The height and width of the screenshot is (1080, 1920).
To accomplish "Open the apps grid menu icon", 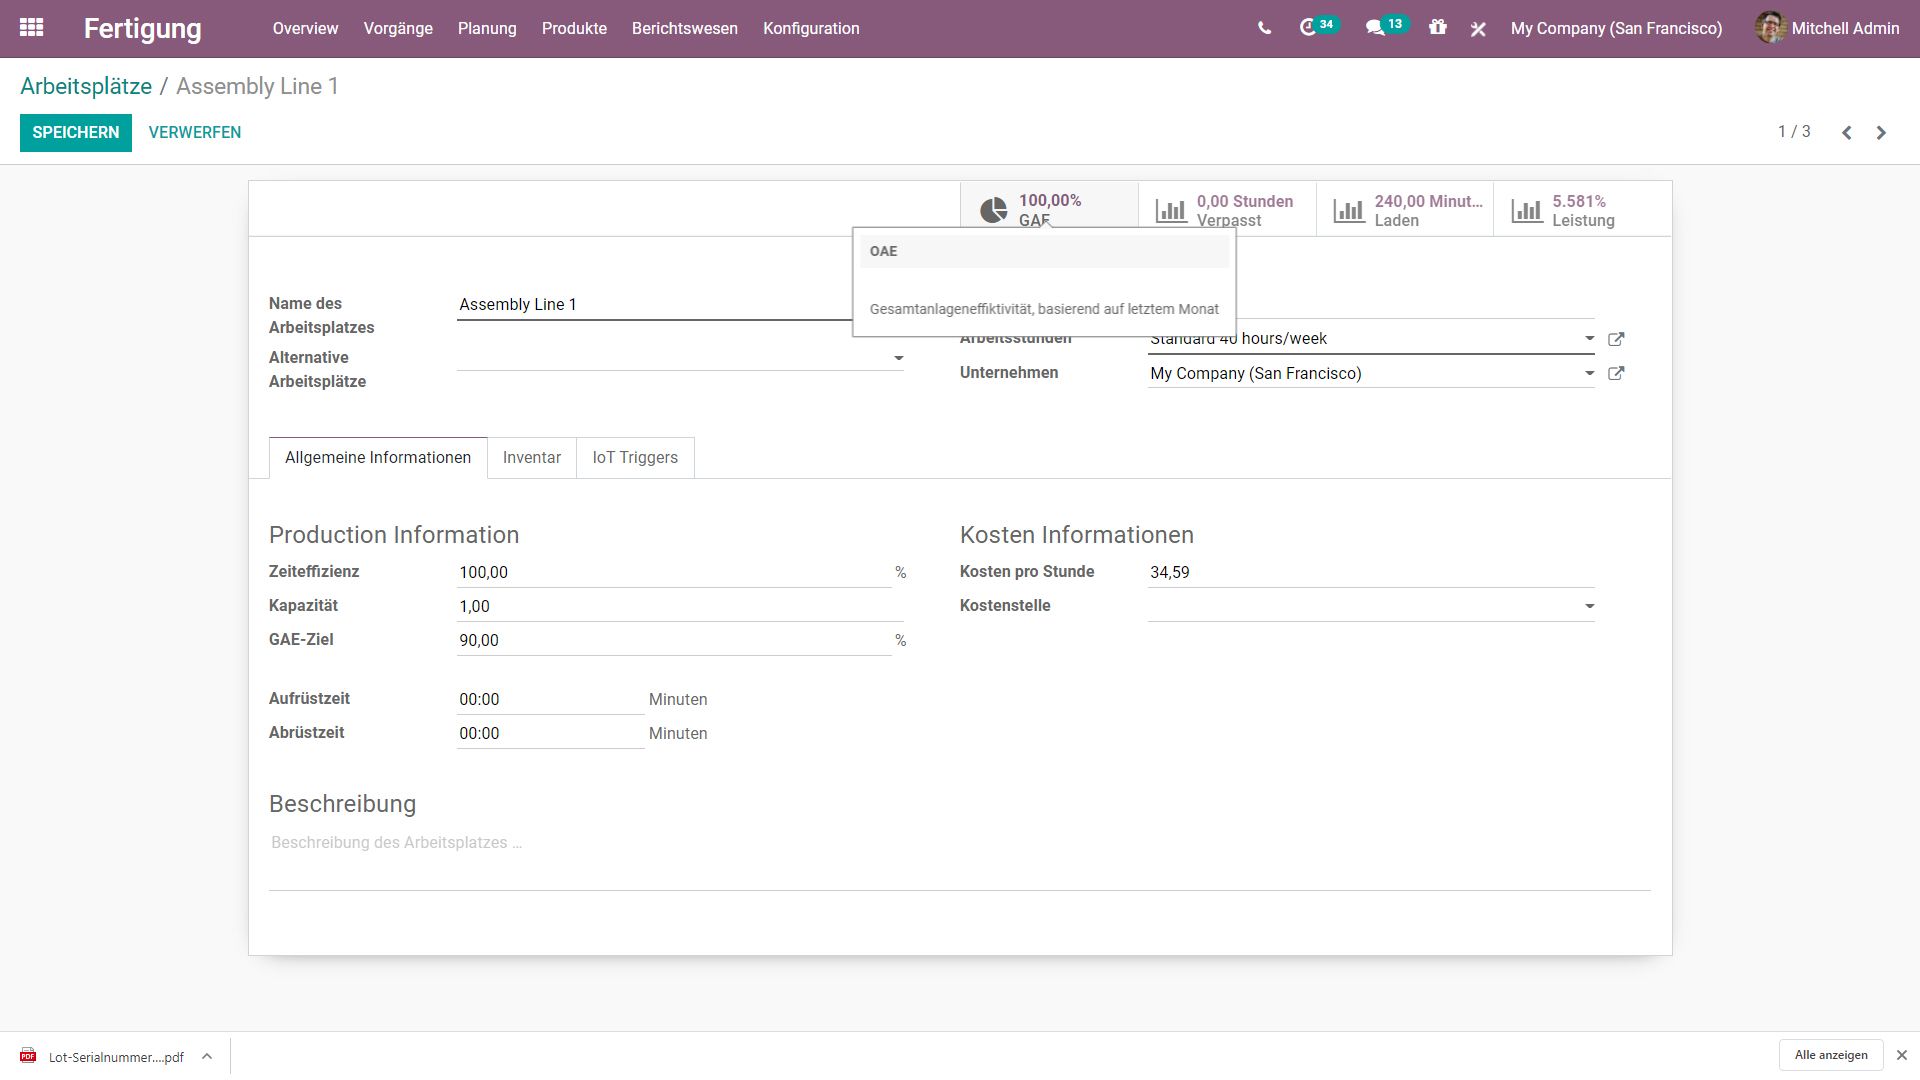I will click(31, 28).
